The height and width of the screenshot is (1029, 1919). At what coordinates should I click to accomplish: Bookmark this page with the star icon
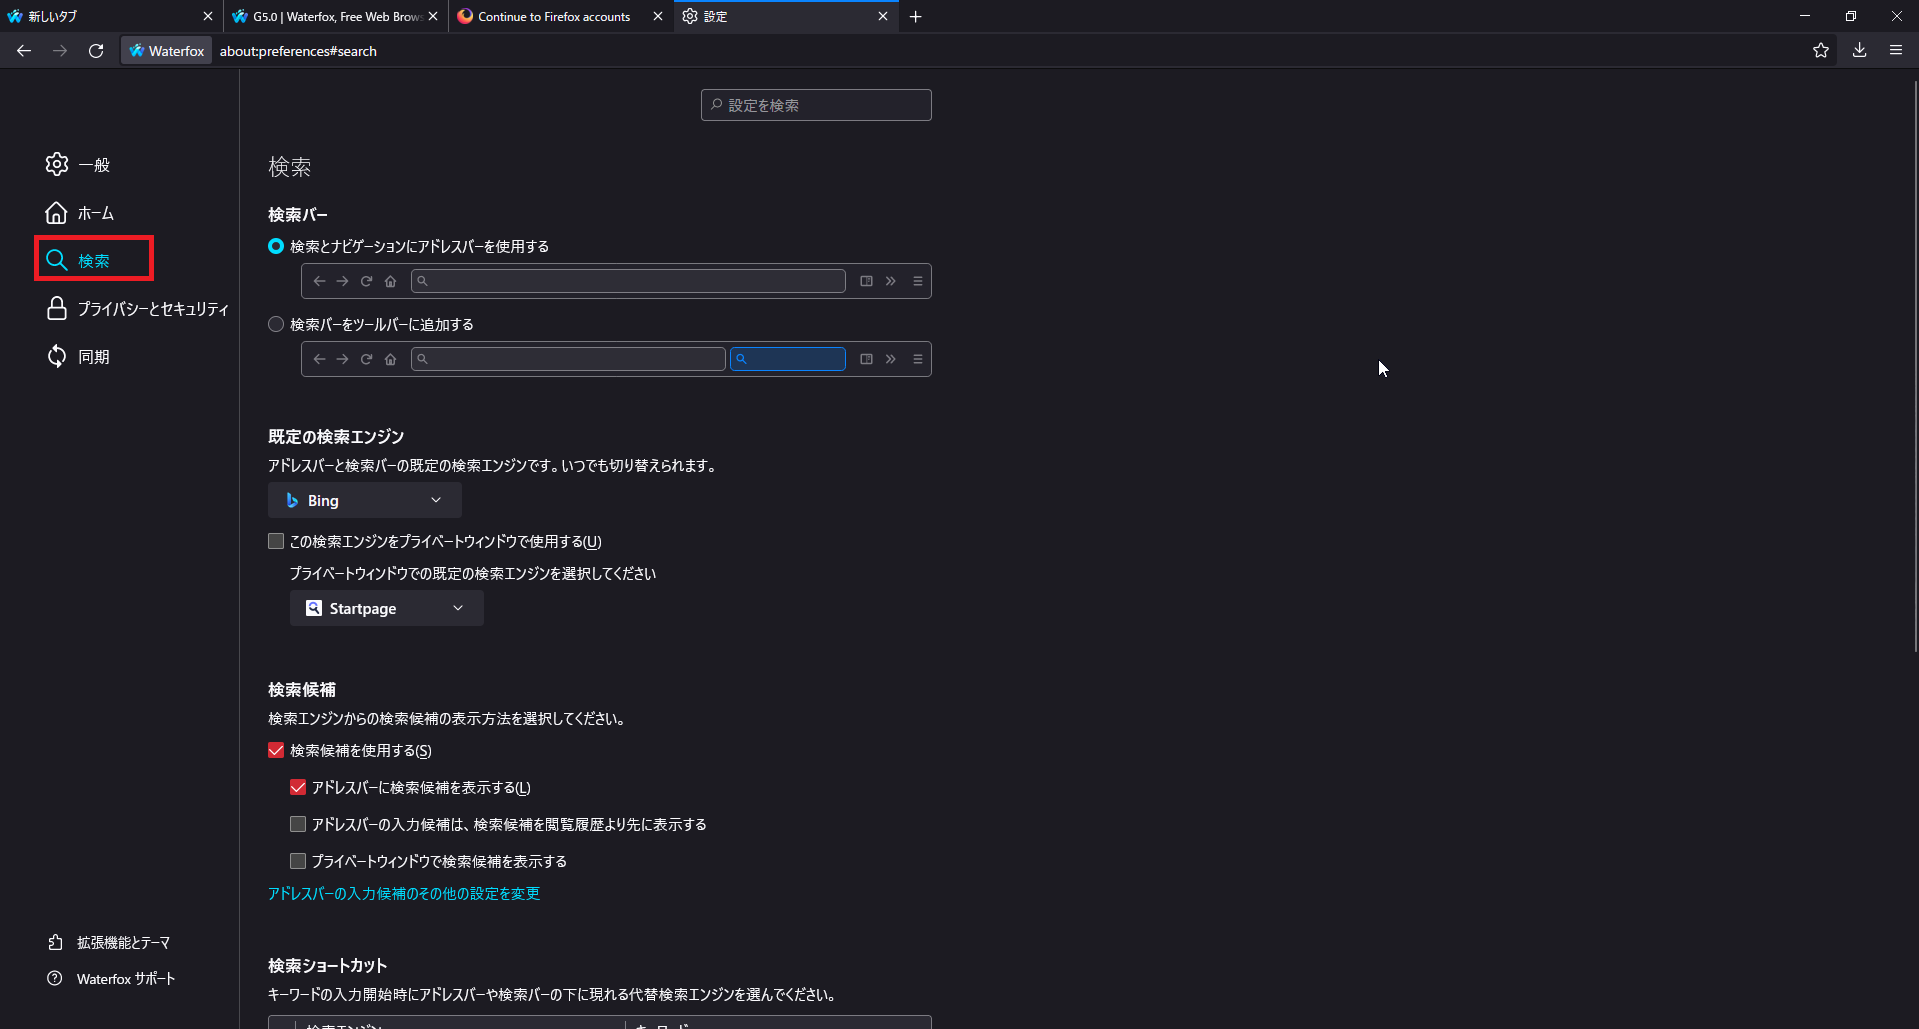(1821, 51)
